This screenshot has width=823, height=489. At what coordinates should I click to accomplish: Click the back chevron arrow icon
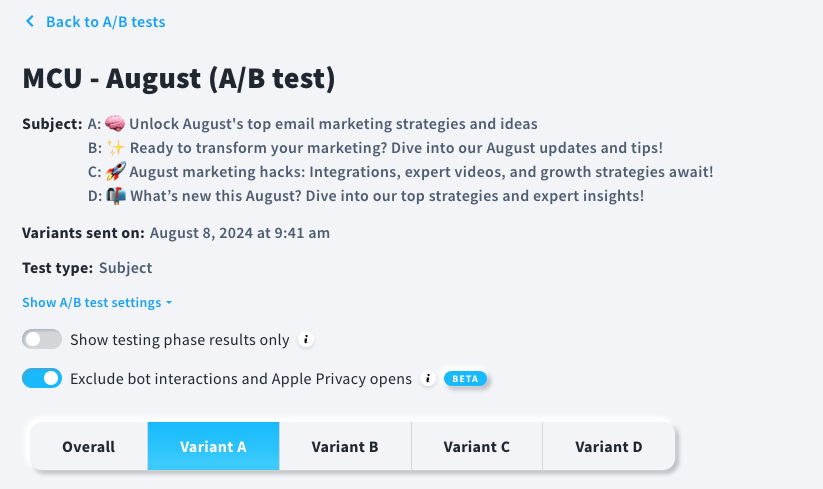30,21
